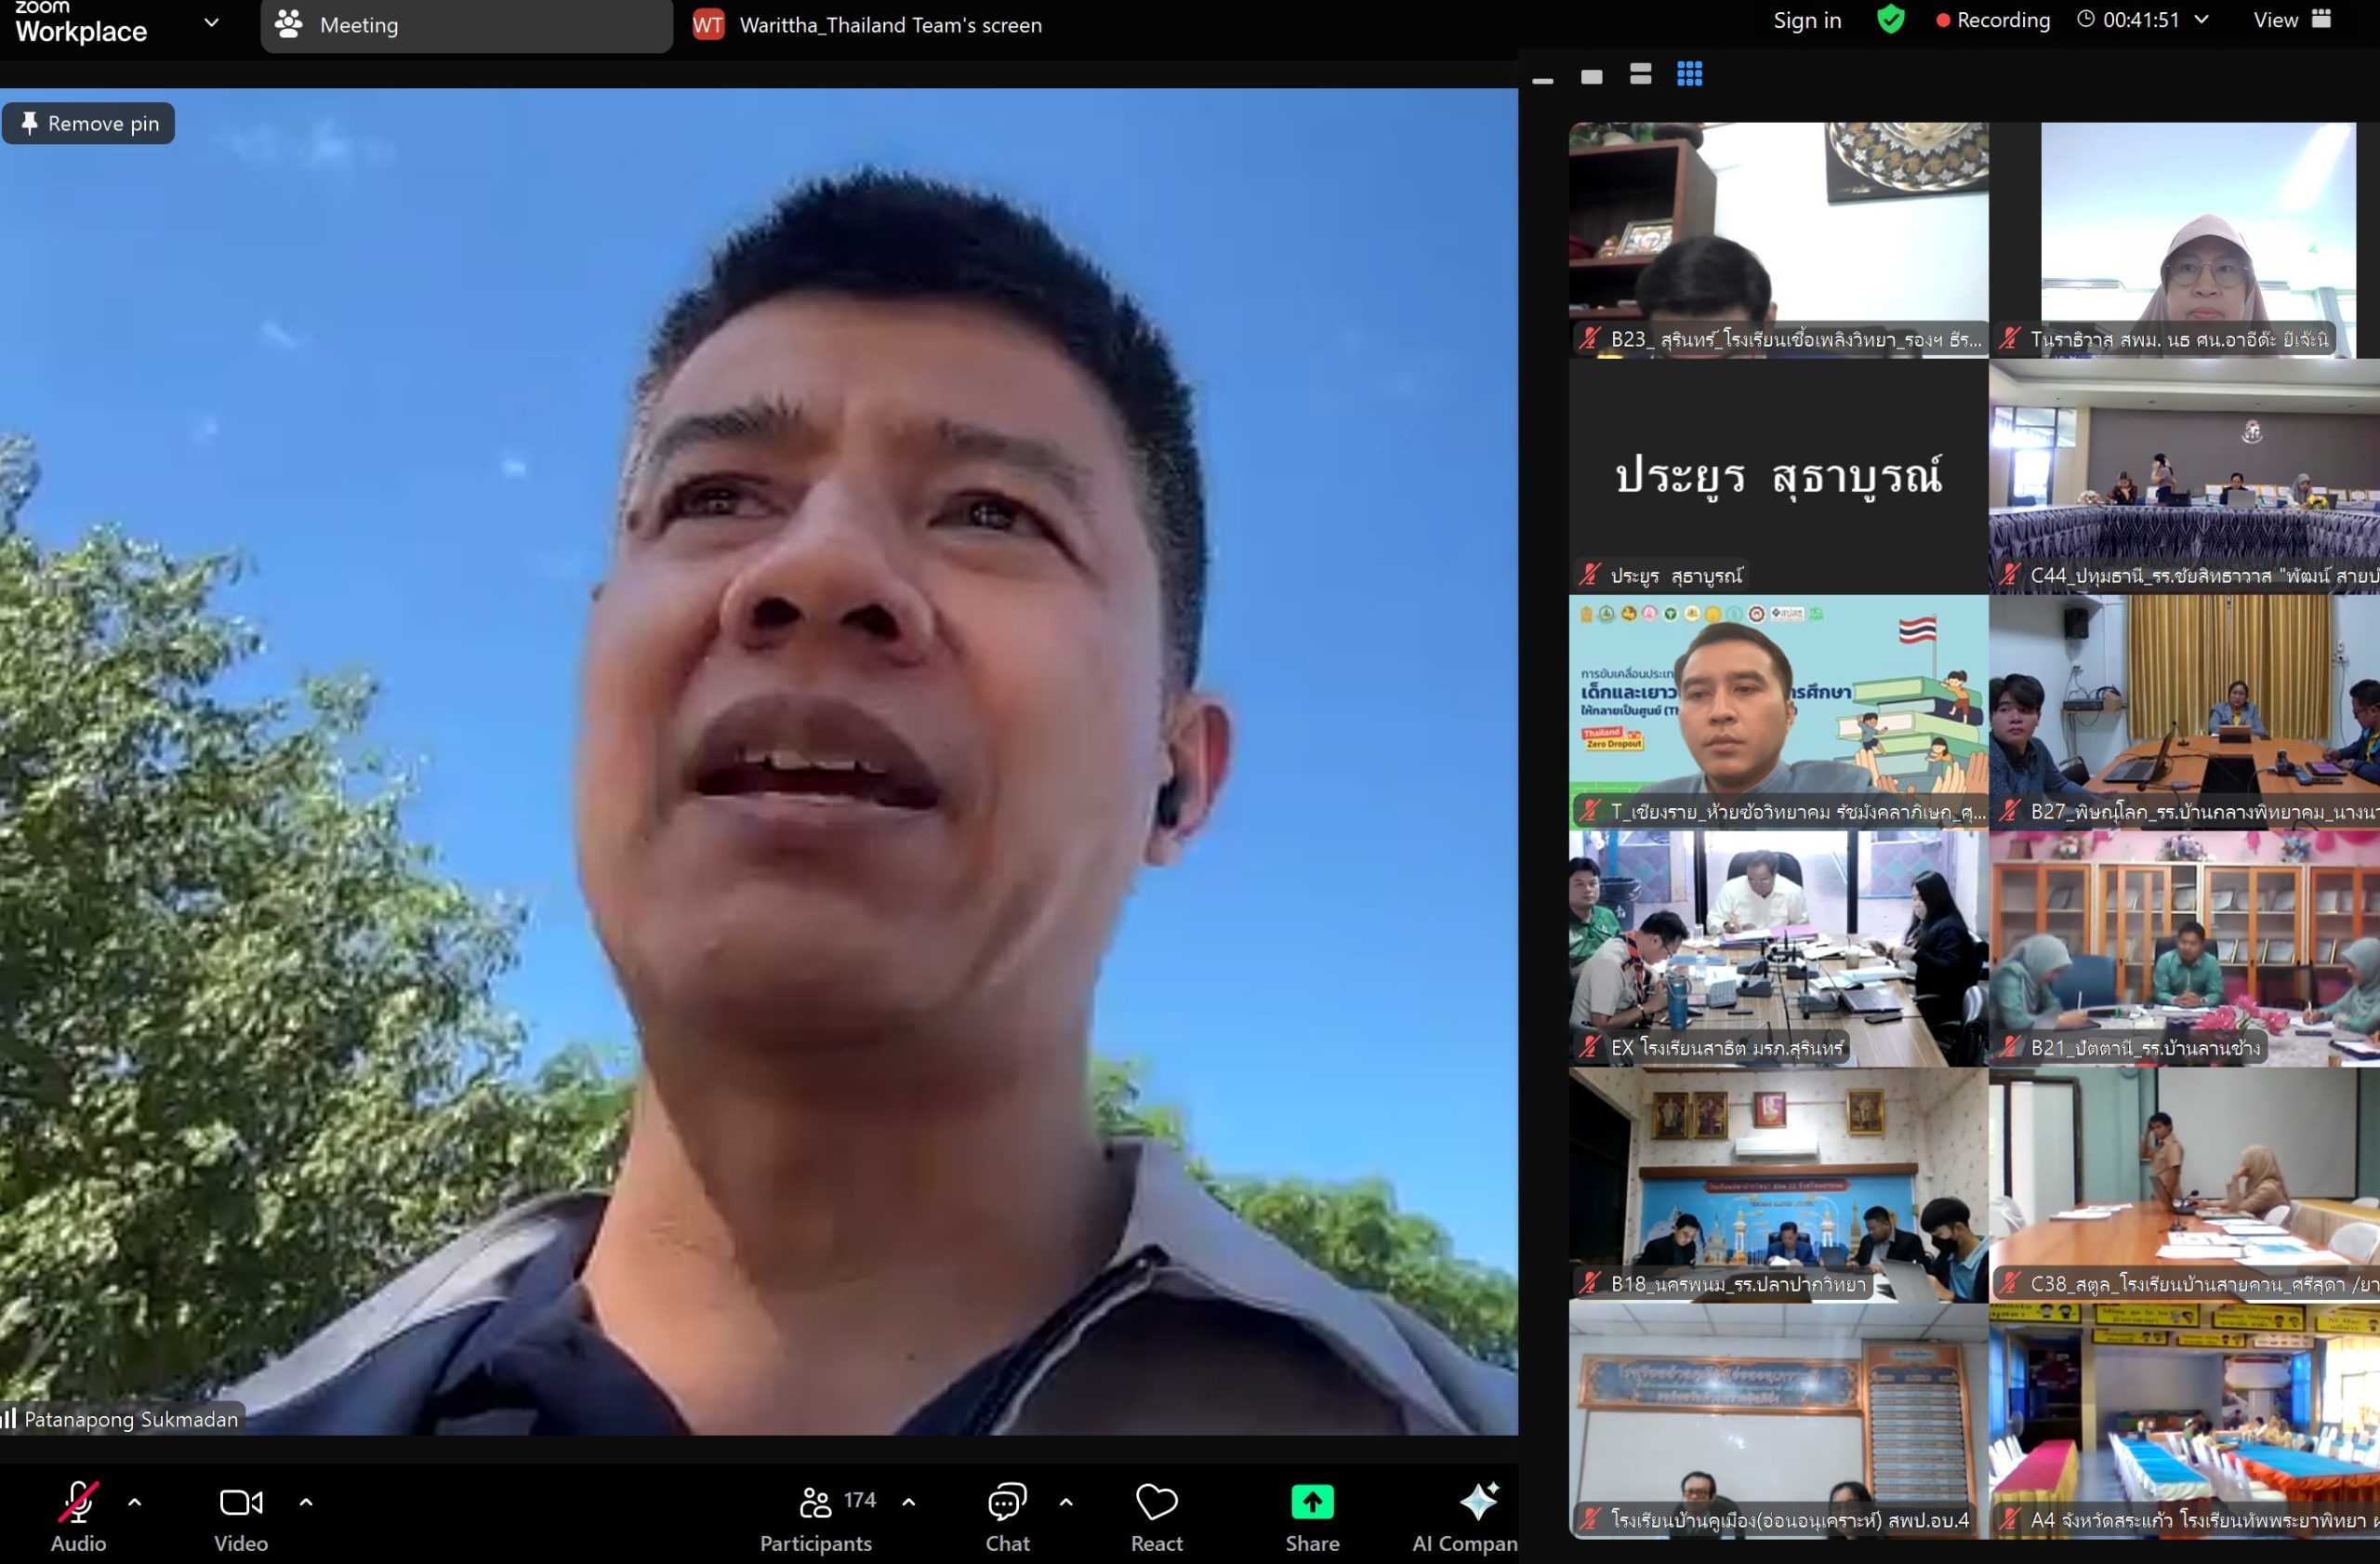
Task: Select the B23_ สุรินทร์ participant video tile
Action: pos(1778,240)
